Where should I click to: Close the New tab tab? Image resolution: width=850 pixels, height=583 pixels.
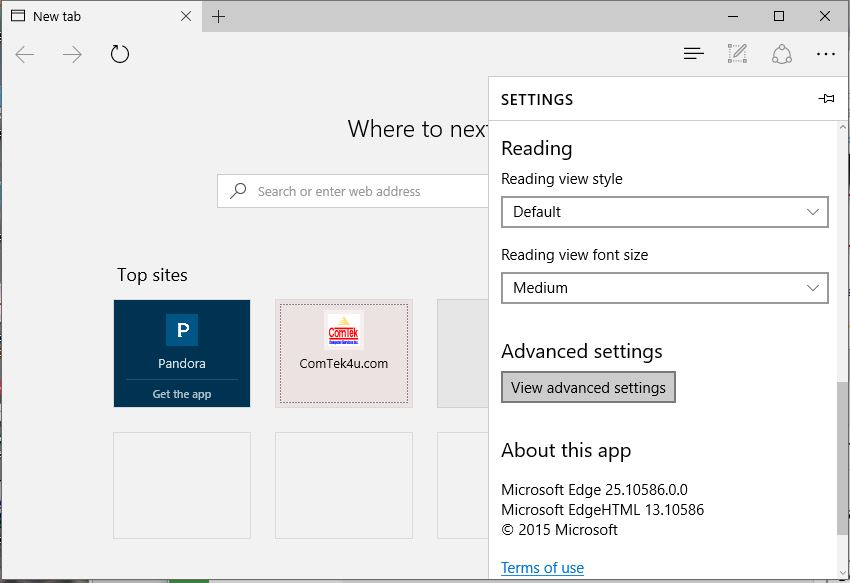pyautogui.click(x=186, y=16)
